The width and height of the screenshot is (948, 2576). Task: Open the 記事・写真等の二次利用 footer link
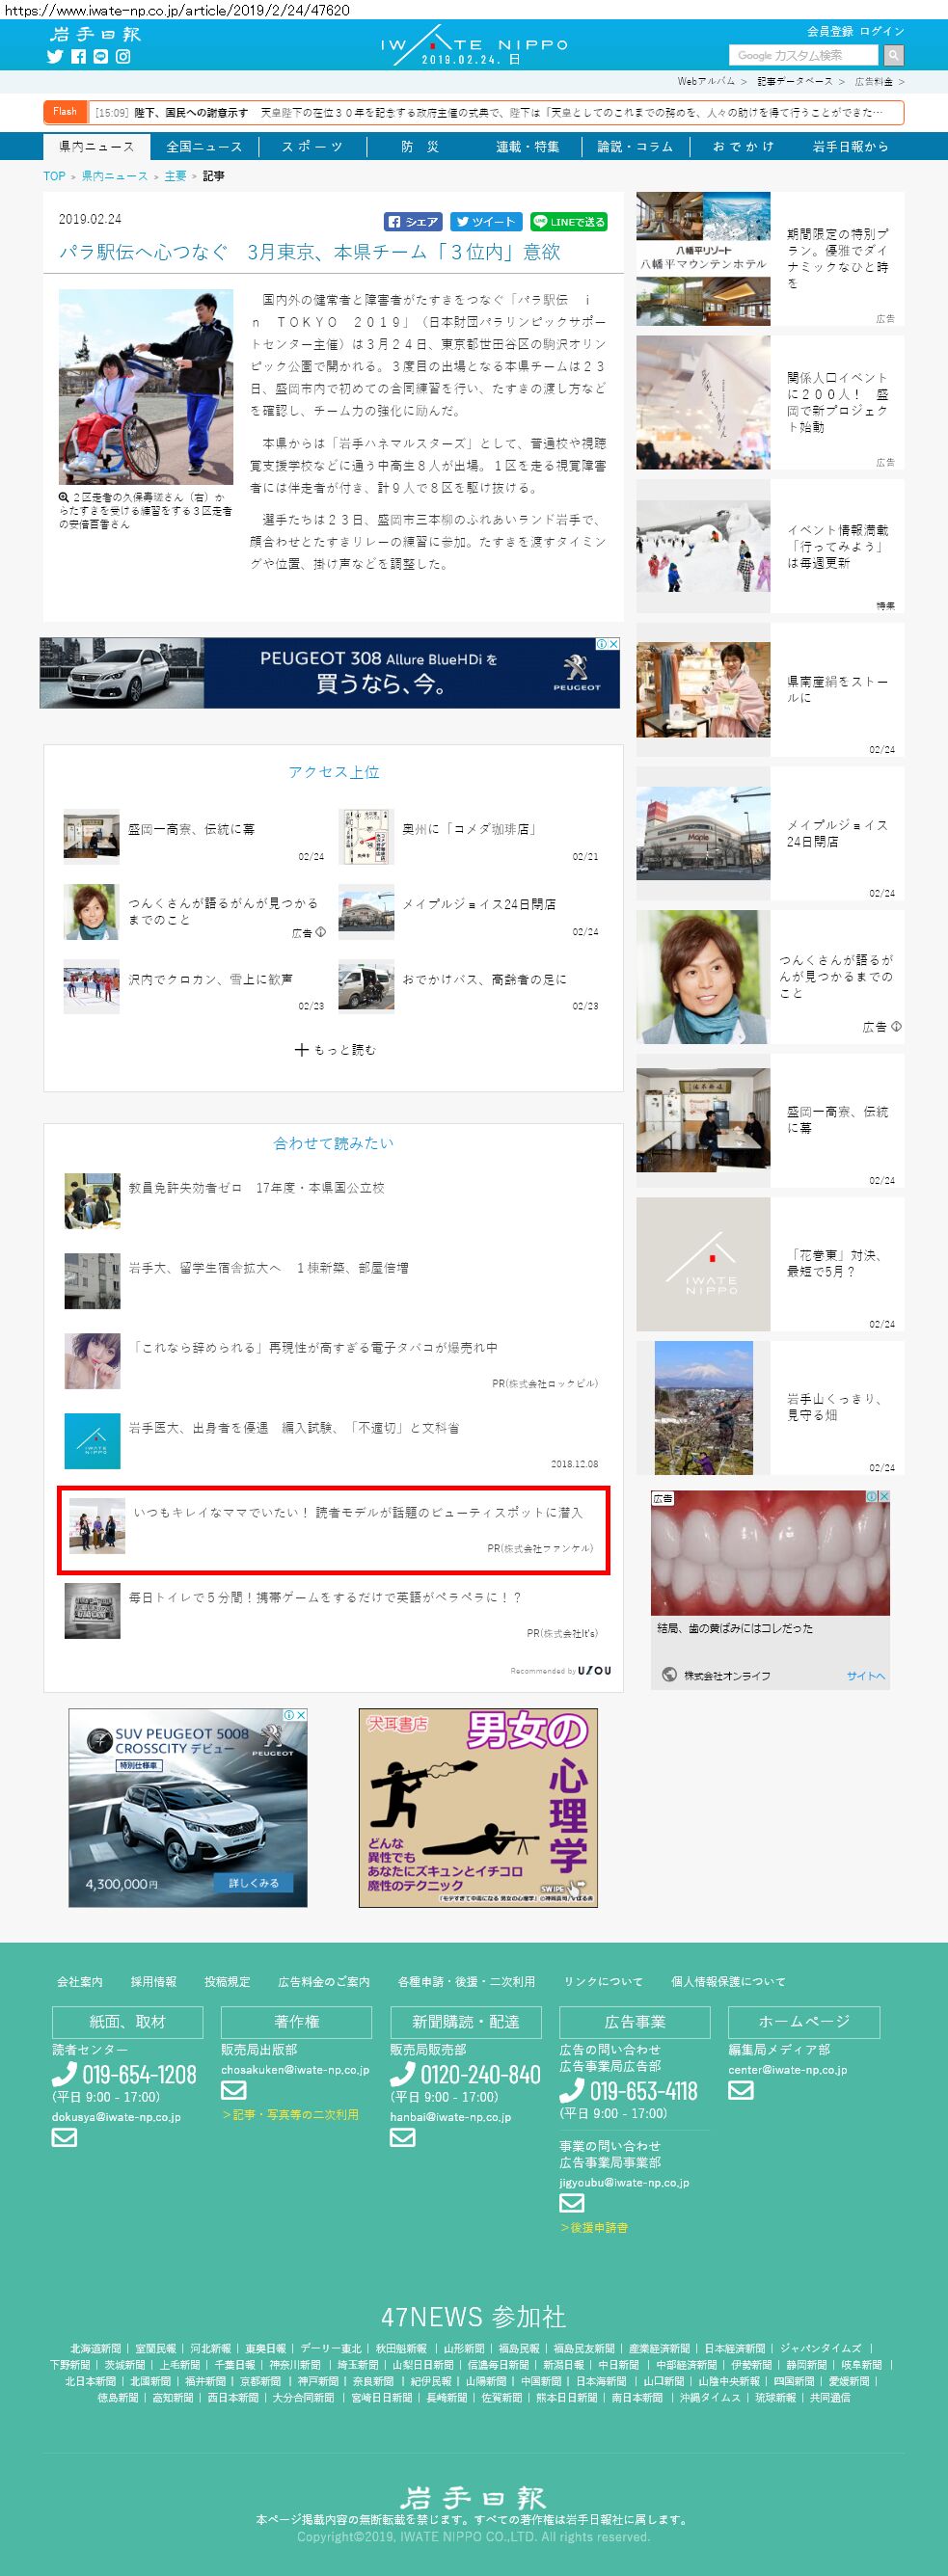[x=290, y=2114]
